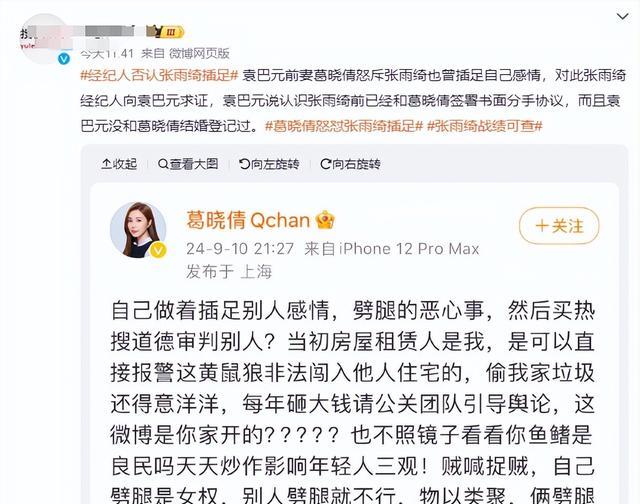The width and height of the screenshot is (640, 504).
Task: Expand the post options chevron
Action: (622, 17)
